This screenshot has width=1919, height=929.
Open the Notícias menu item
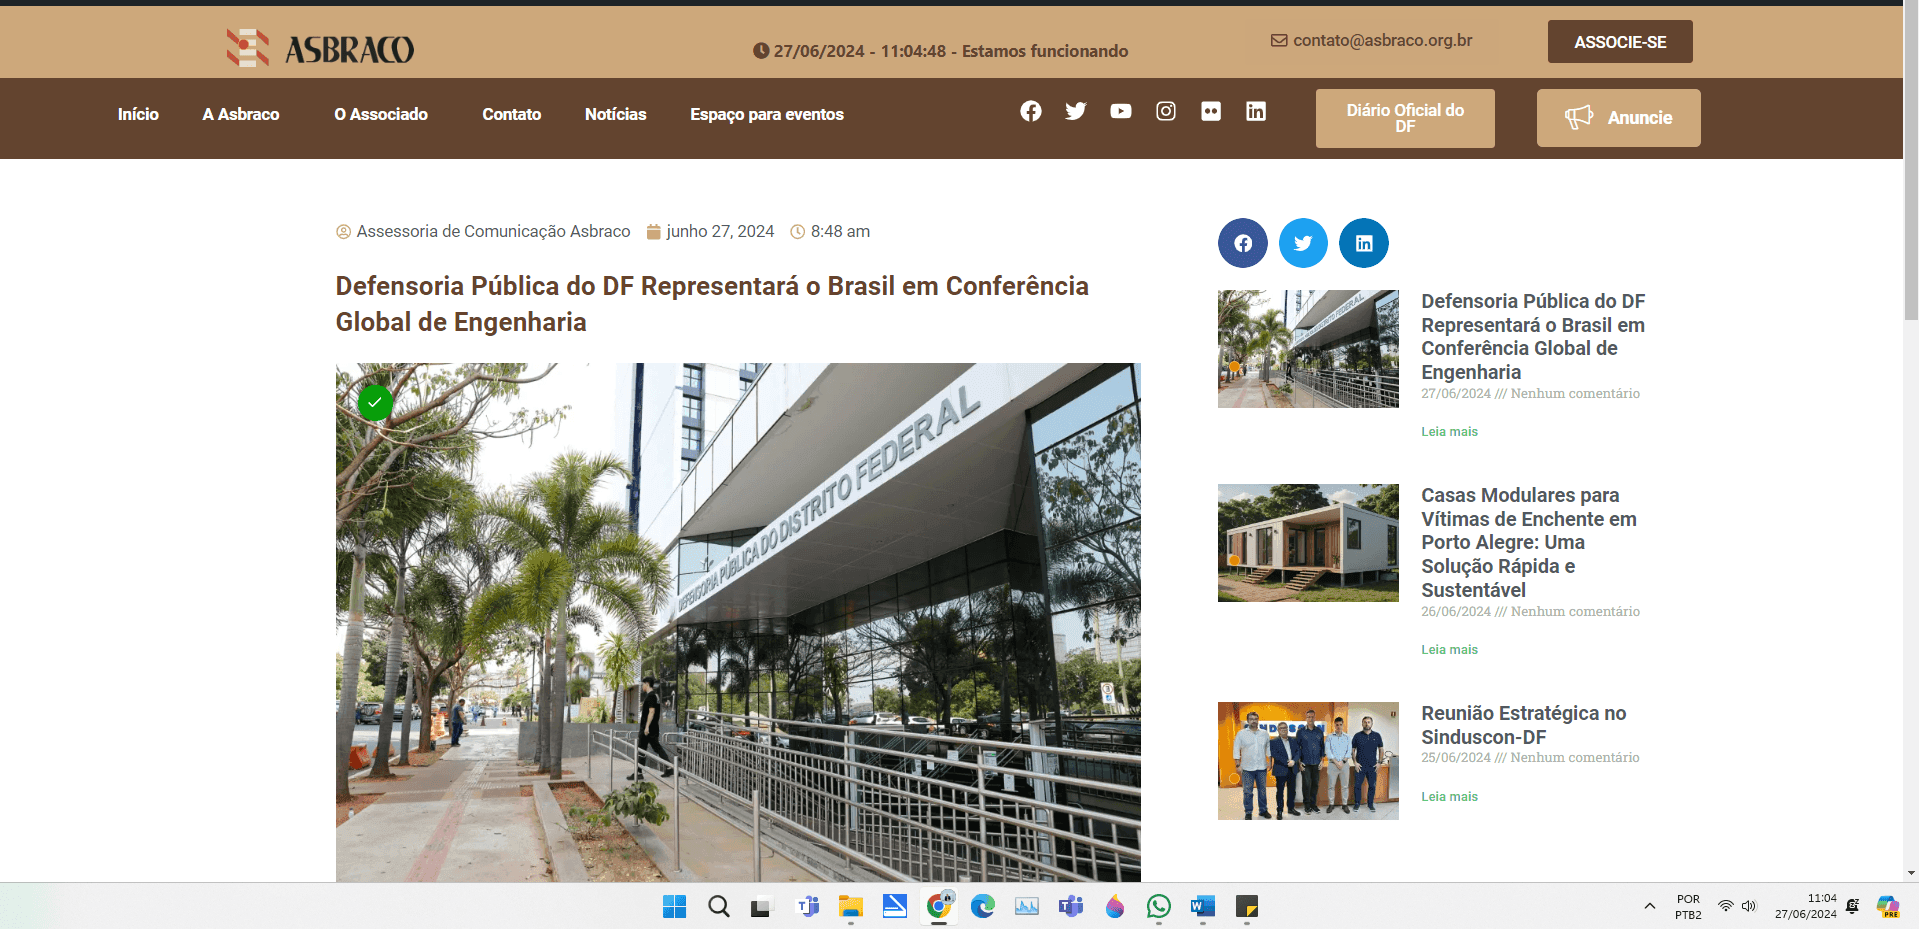point(616,114)
